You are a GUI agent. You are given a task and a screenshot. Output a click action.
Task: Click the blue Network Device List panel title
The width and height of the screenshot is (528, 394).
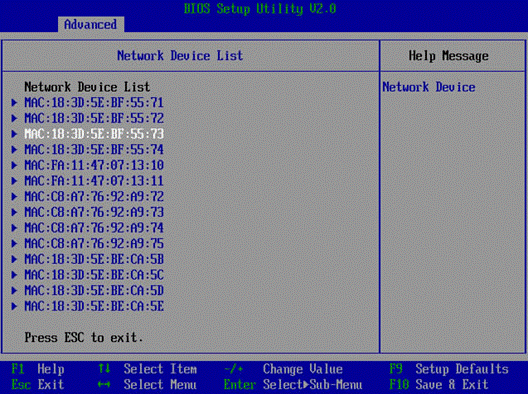pyautogui.click(x=180, y=56)
